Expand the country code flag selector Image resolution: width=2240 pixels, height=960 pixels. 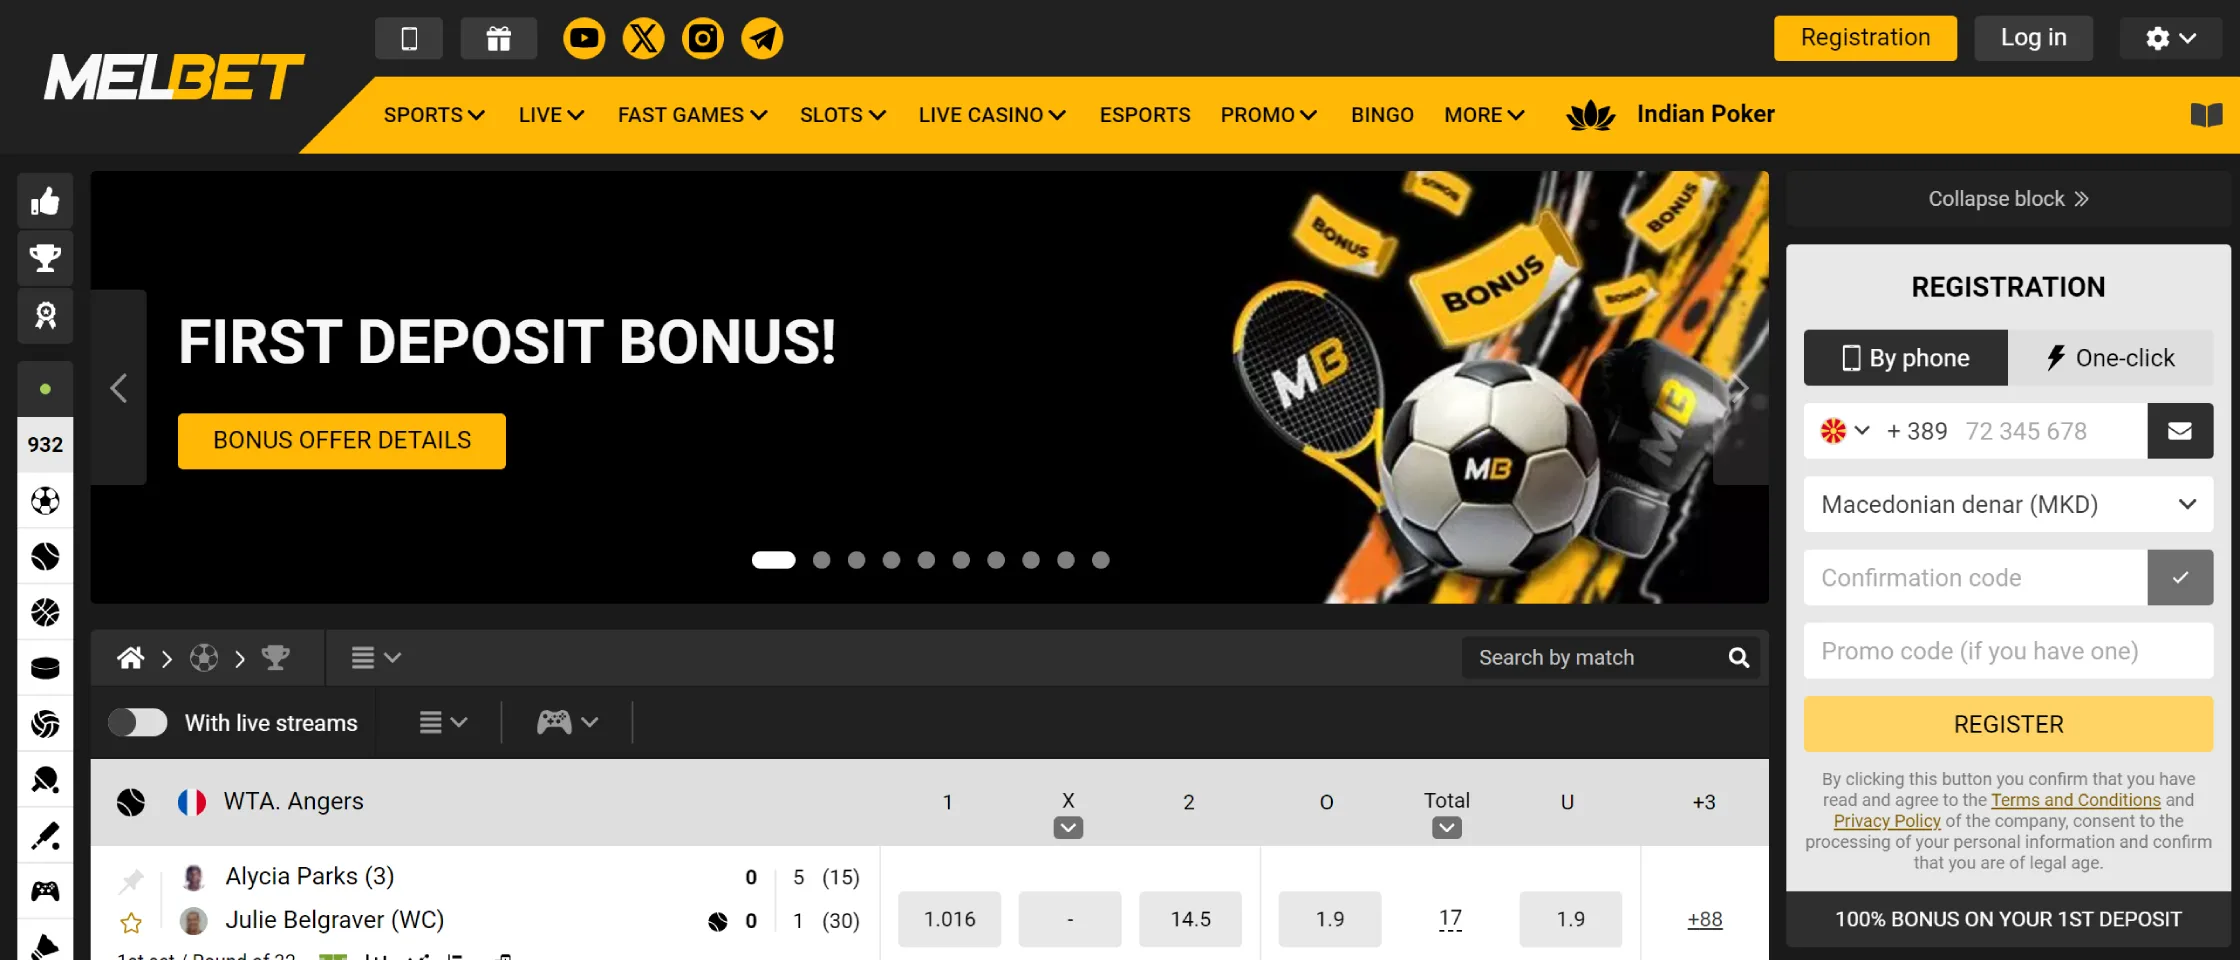point(1845,431)
